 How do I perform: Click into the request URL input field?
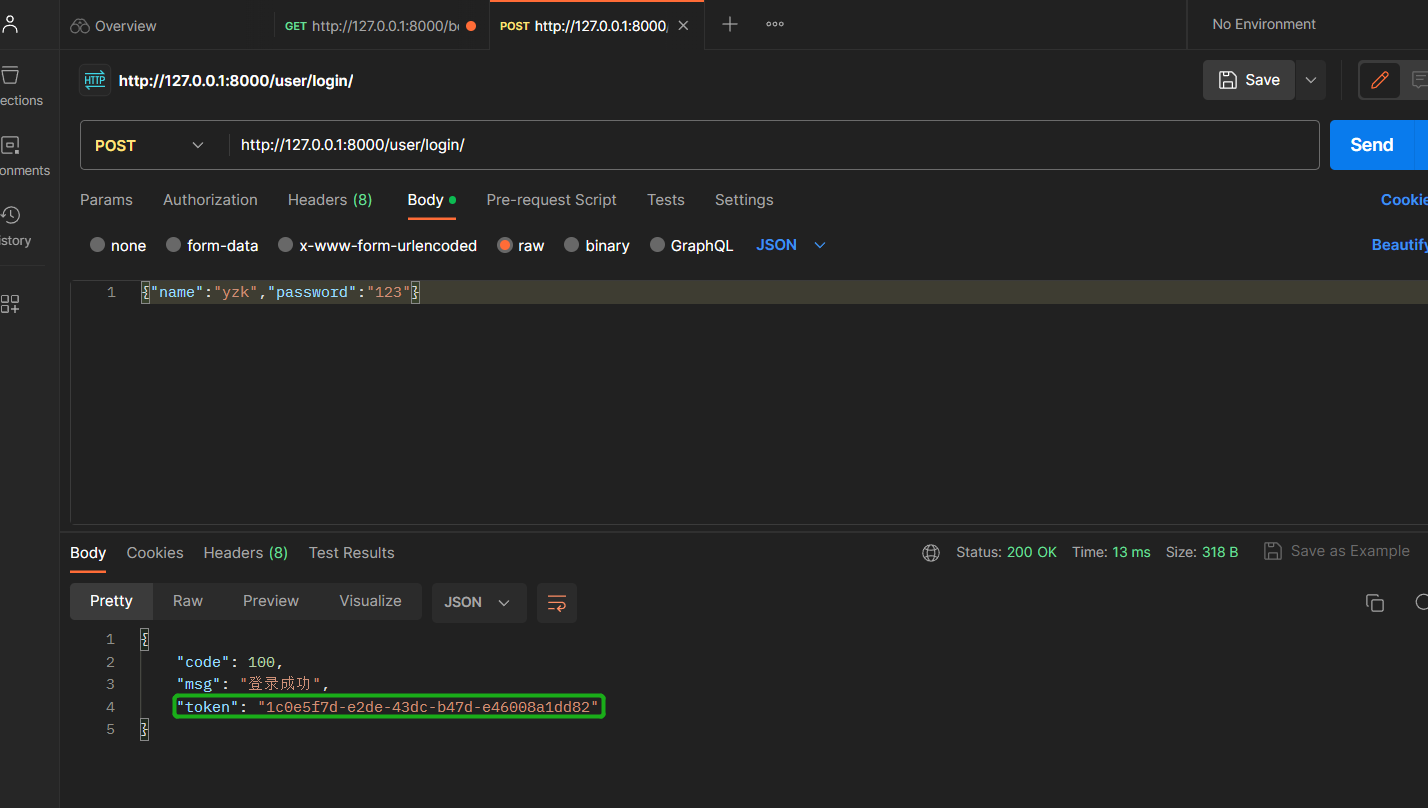click(x=774, y=145)
